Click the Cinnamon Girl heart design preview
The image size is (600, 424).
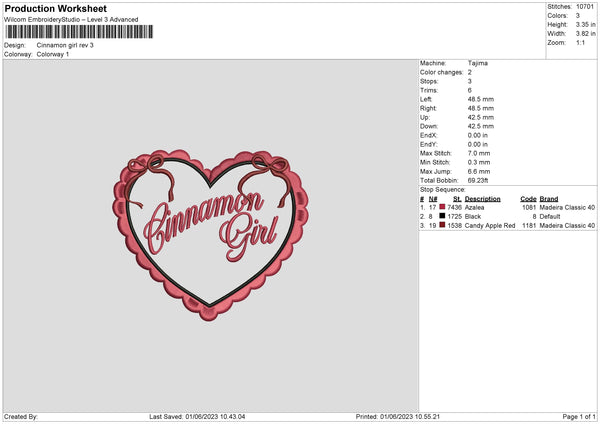210,235
